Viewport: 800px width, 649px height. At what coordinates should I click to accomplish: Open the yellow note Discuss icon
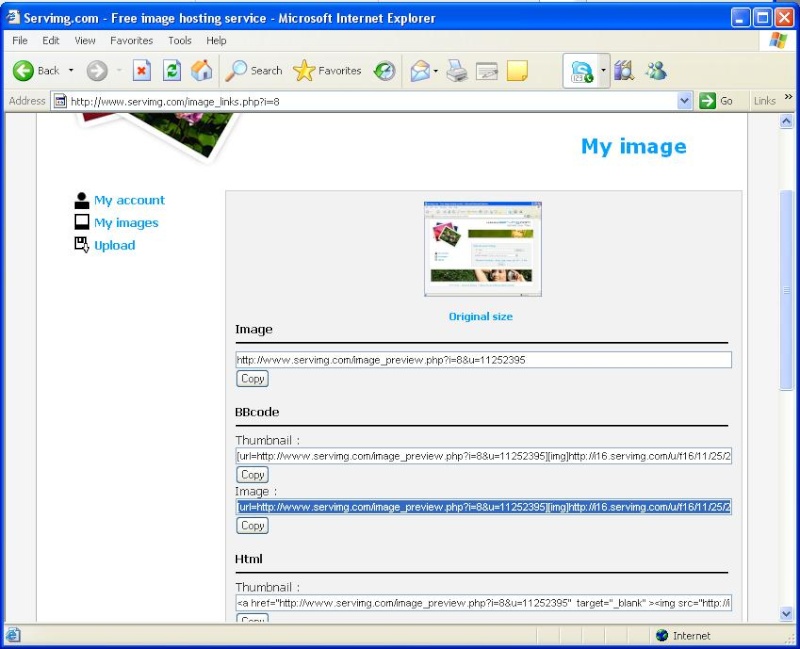click(517, 71)
